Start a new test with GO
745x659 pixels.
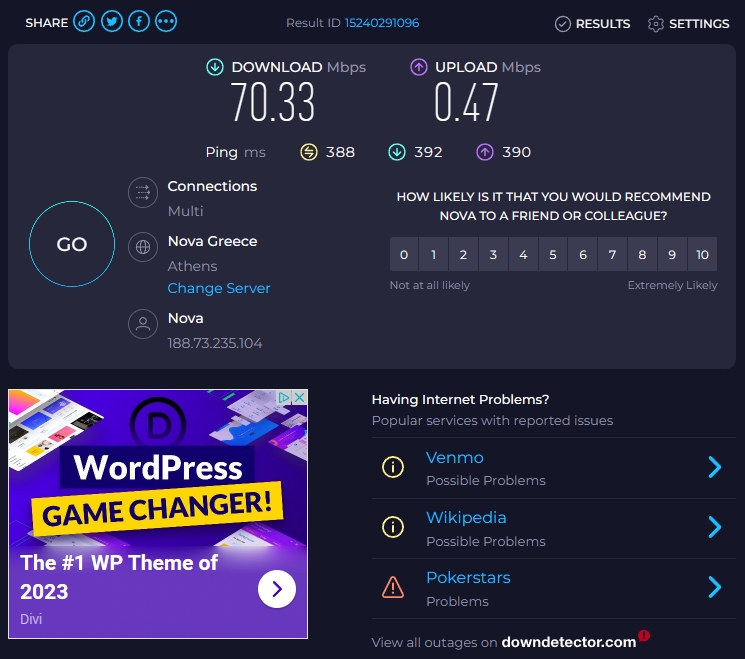tap(72, 244)
